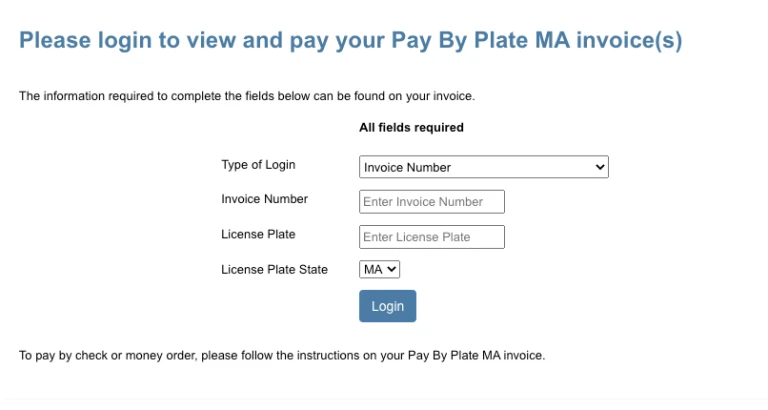Click the word "Login" on the submit button

(387, 306)
